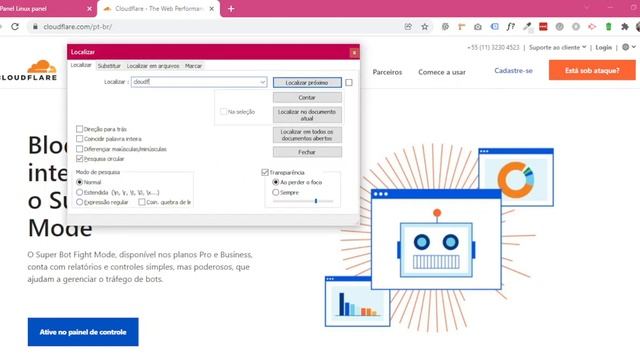The height and width of the screenshot is (360, 640).
Task: Open the Parceiros navigation menu
Action: coord(387,72)
